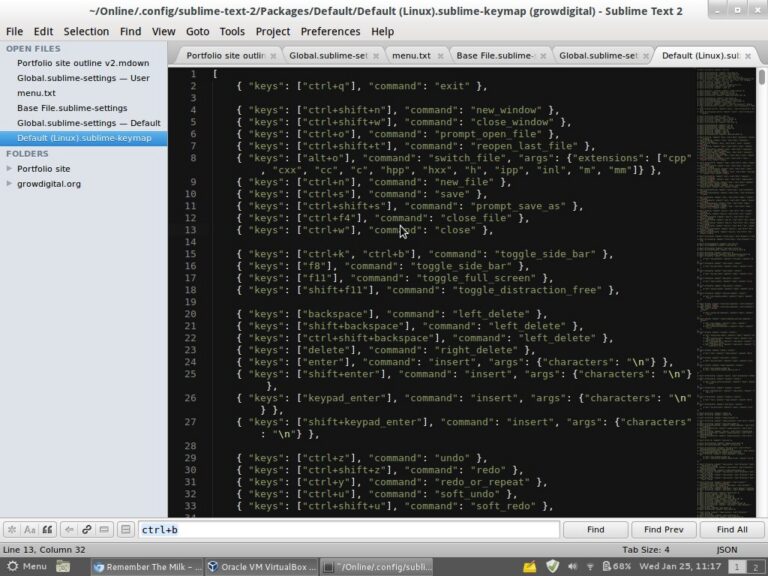This screenshot has height=576, width=768.
Task: Click the network icon in system tray
Action: 591,566
